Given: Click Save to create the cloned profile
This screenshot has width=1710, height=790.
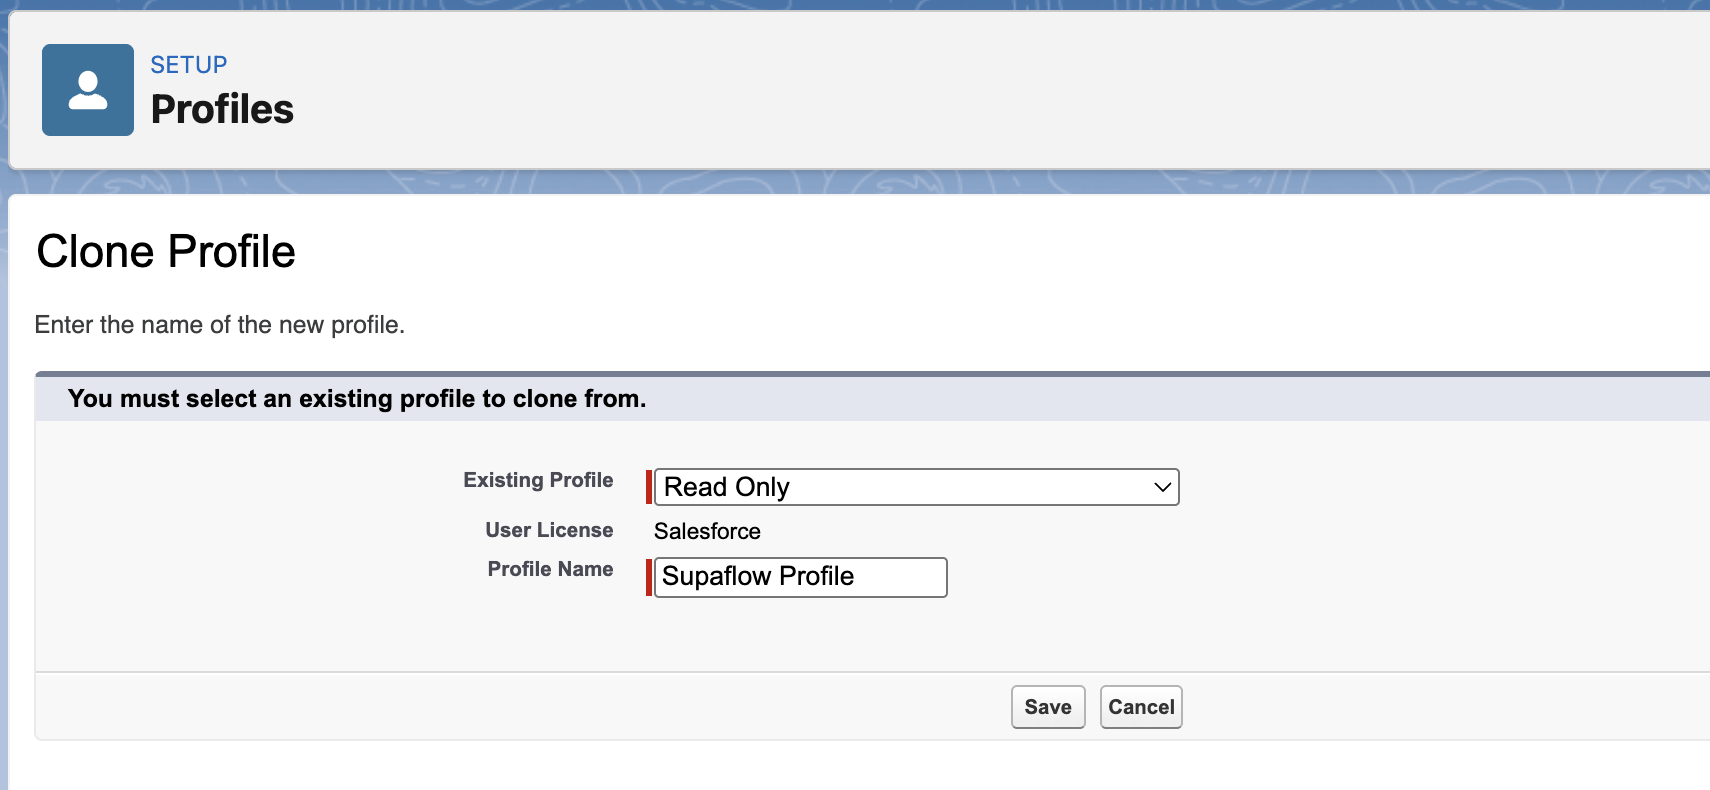Looking at the screenshot, I should point(1047,706).
